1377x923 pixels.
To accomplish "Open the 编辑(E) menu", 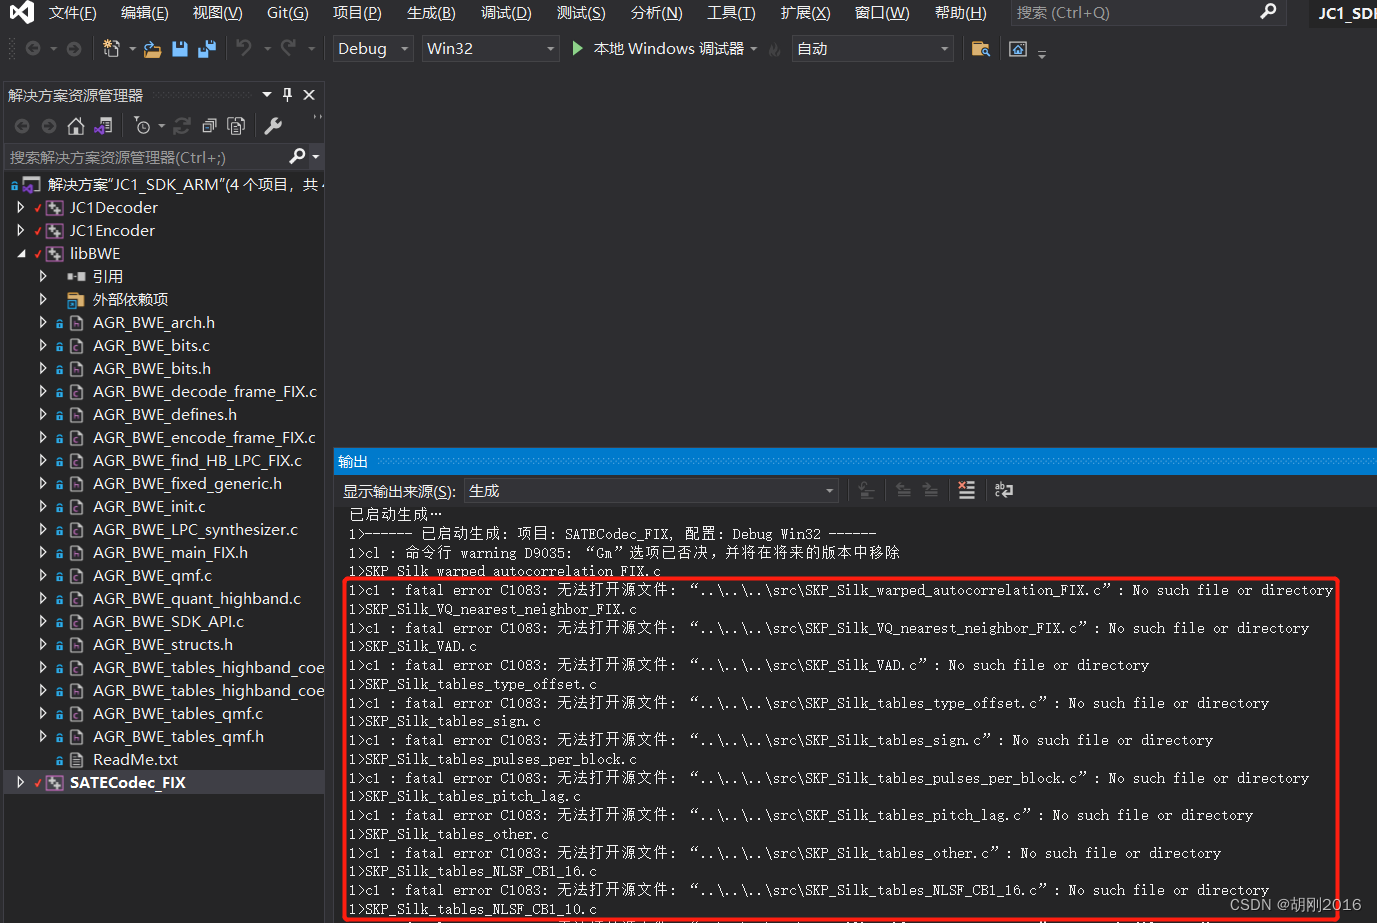I will click(144, 12).
